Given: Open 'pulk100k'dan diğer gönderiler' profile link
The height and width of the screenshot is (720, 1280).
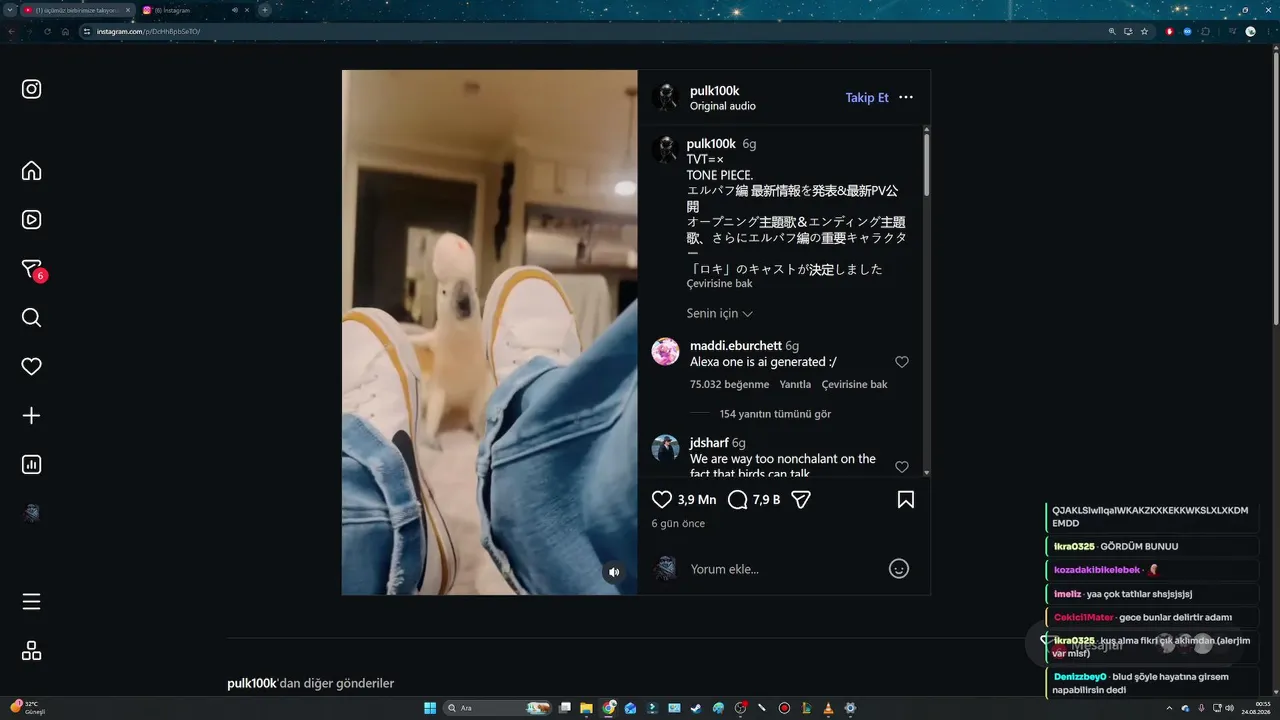Looking at the screenshot, I should 252,683.
